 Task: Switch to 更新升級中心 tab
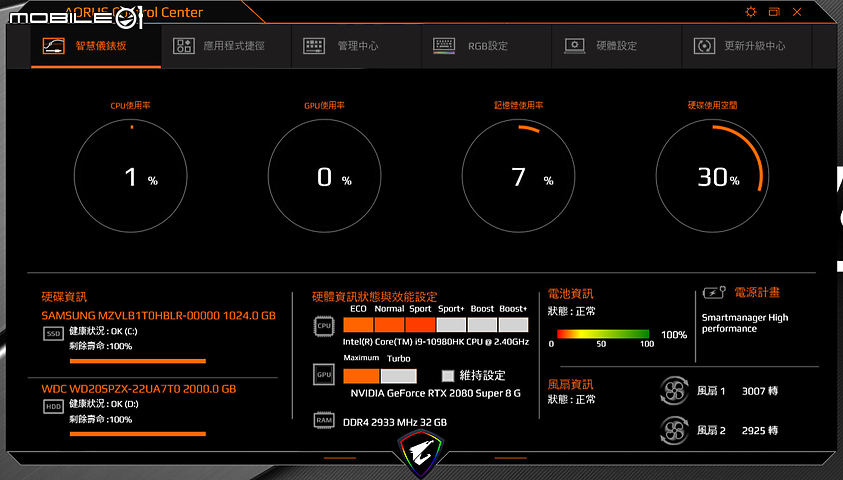[747, 46]
